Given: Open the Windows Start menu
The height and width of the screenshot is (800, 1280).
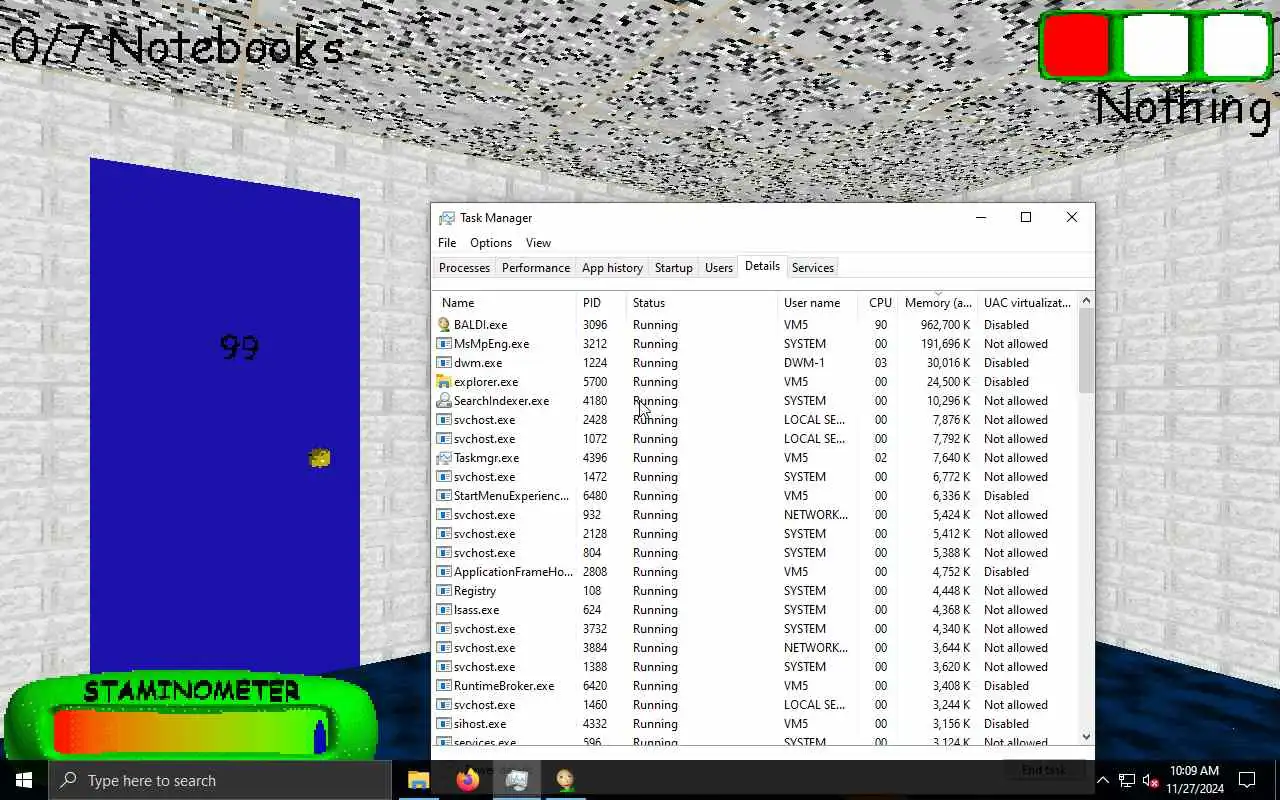Looking at the screenshot, I should [x=24, y=780].
